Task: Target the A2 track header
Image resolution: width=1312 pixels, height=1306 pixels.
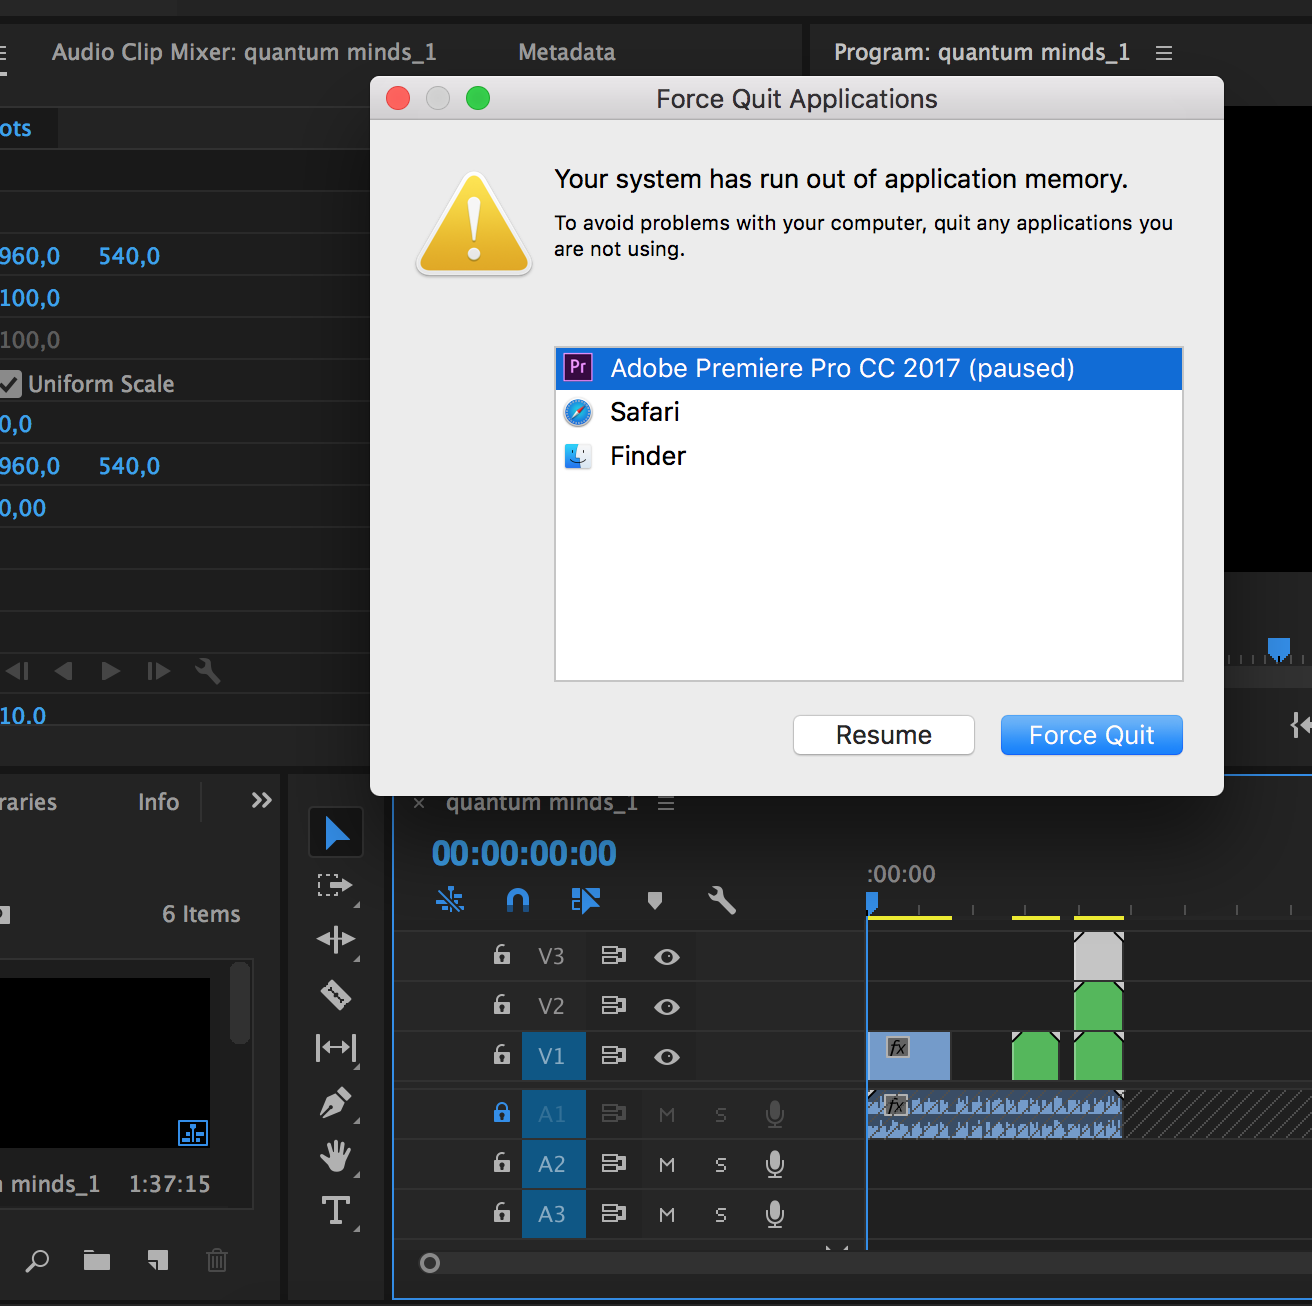Action: tap(553, 1164)
